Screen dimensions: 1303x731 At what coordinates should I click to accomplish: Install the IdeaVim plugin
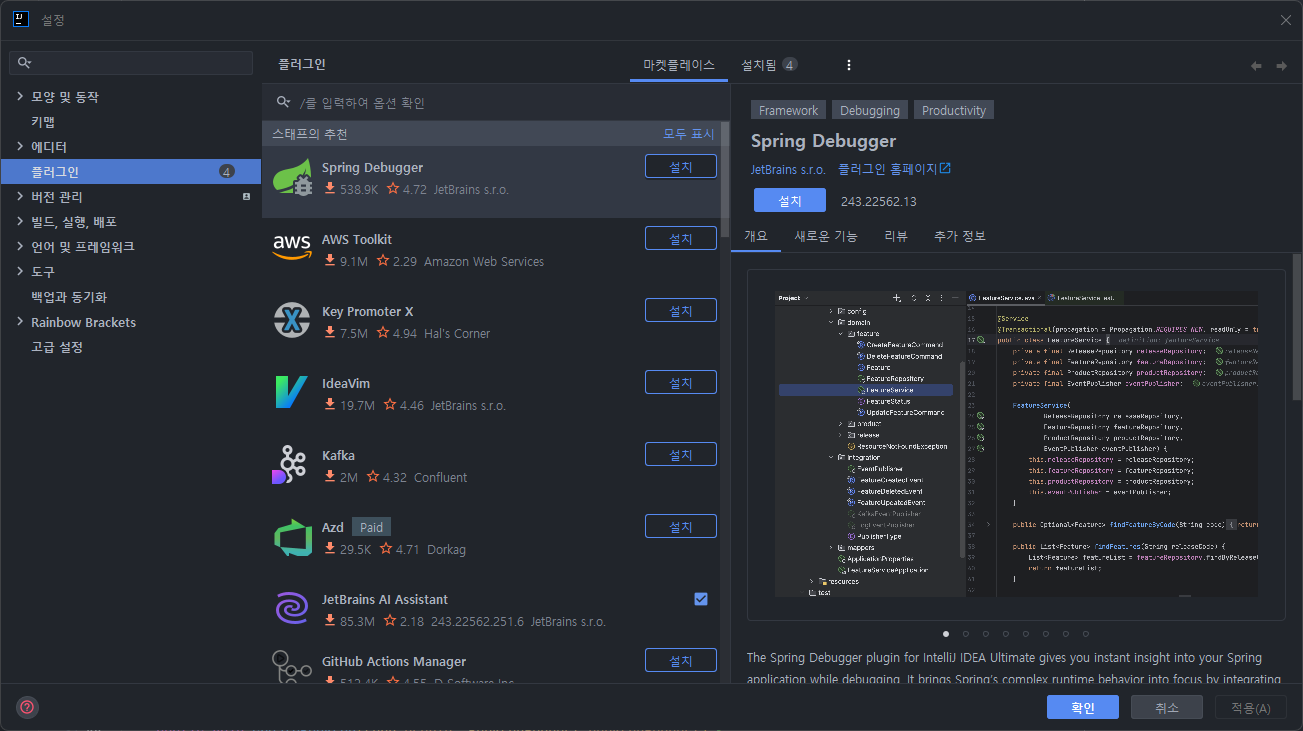[x=681, y=382]
